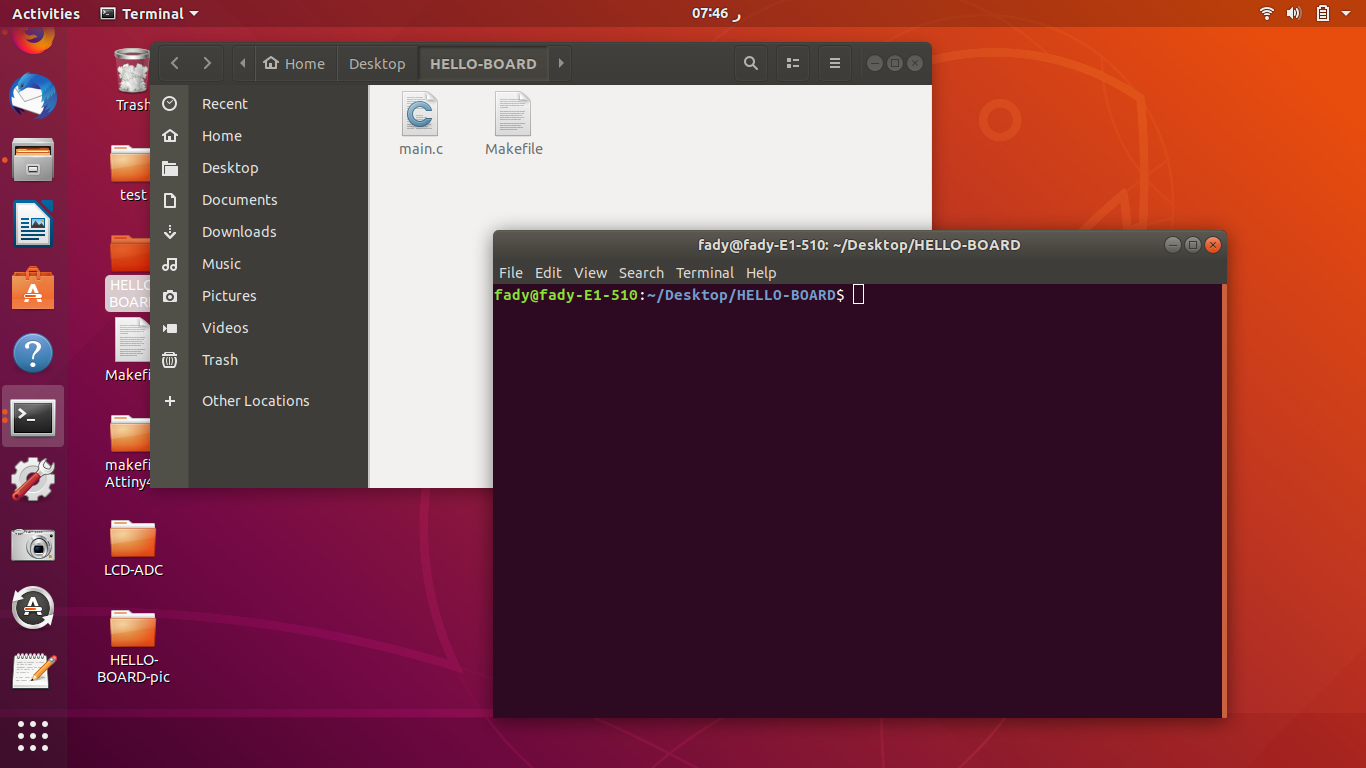Open the Terminal Edit menu
Screen dimensions: 1366x768
(x=548, y=273)
